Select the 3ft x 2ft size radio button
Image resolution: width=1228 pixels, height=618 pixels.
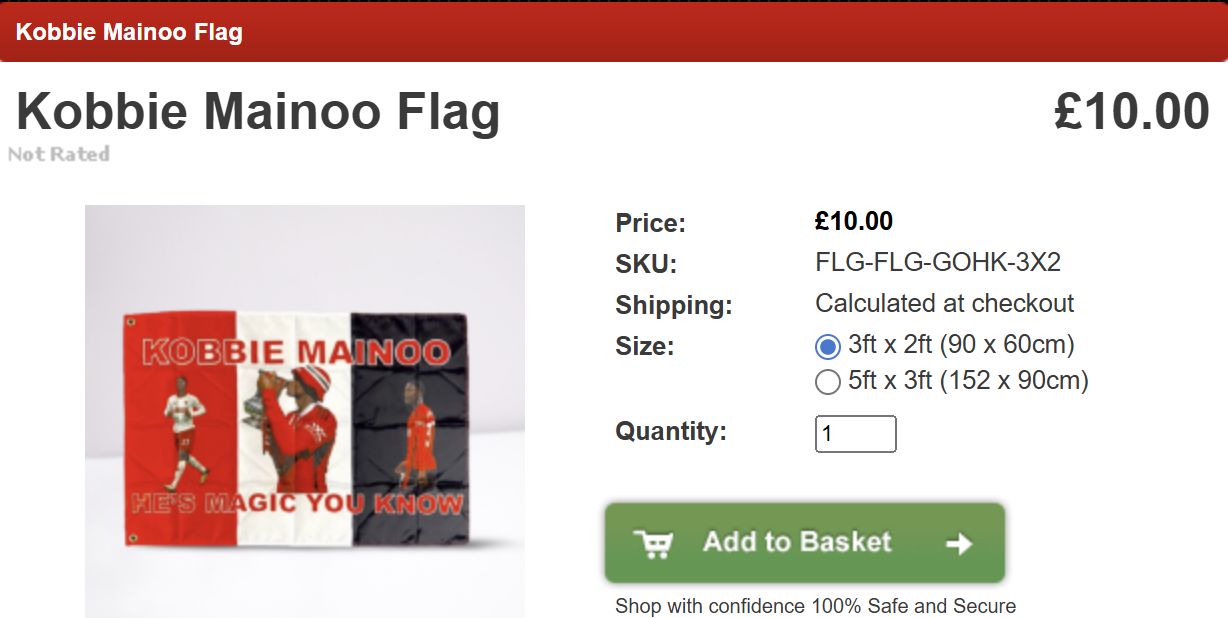point(828,347)
